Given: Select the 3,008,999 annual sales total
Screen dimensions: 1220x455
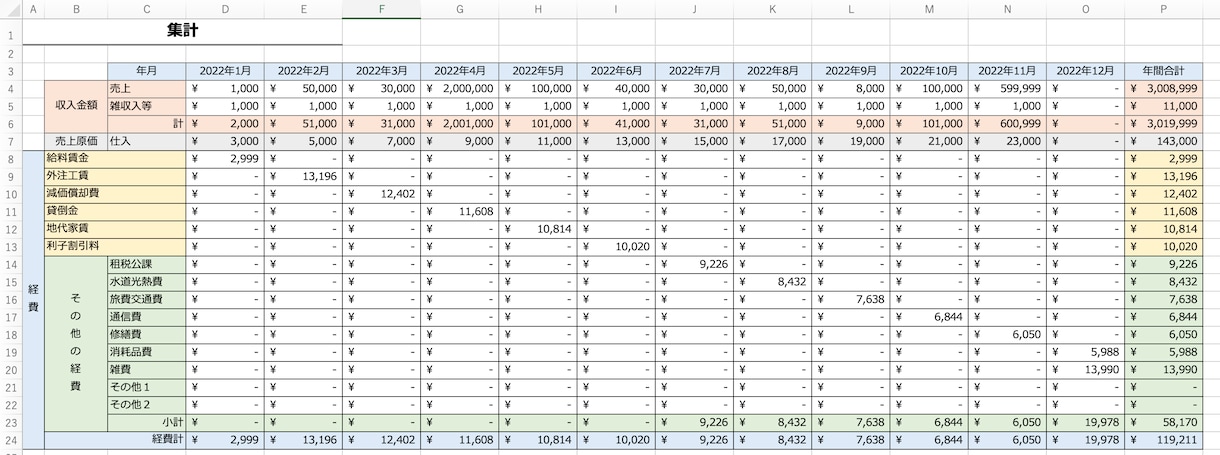Looking at the screenshot, I should click(1164, 89).
